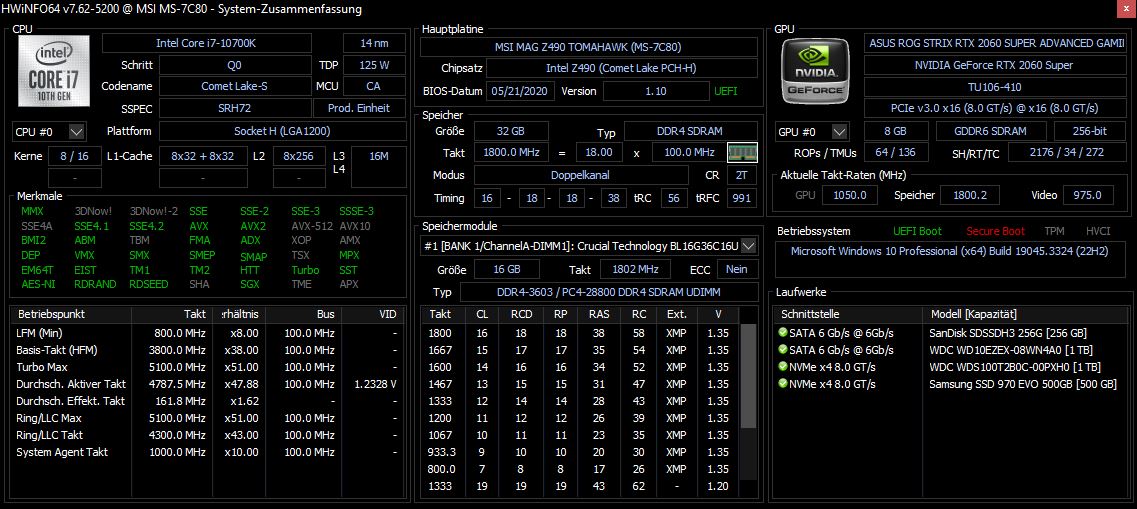Click the GDDR6 SDRAM memory type value
Viewport: 1137px width, 509px height.
pyautogui.click(x=991, y=132)
